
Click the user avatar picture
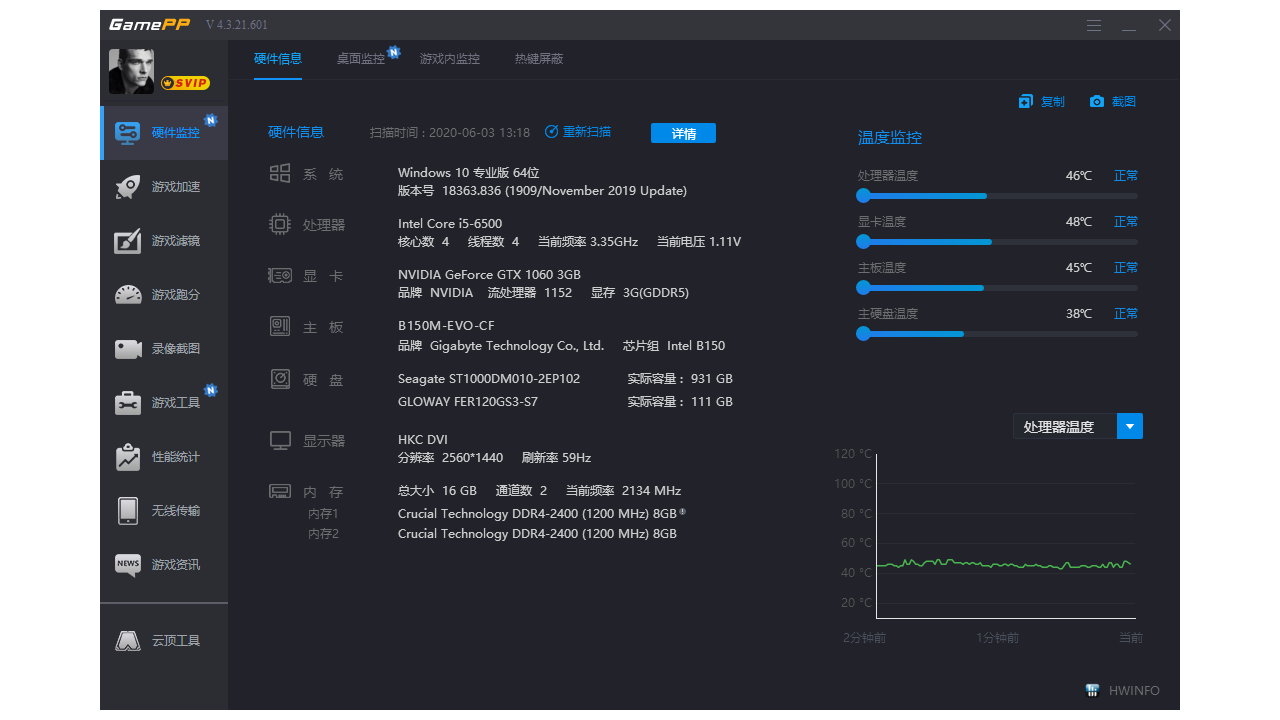click(x=131, y=72)
